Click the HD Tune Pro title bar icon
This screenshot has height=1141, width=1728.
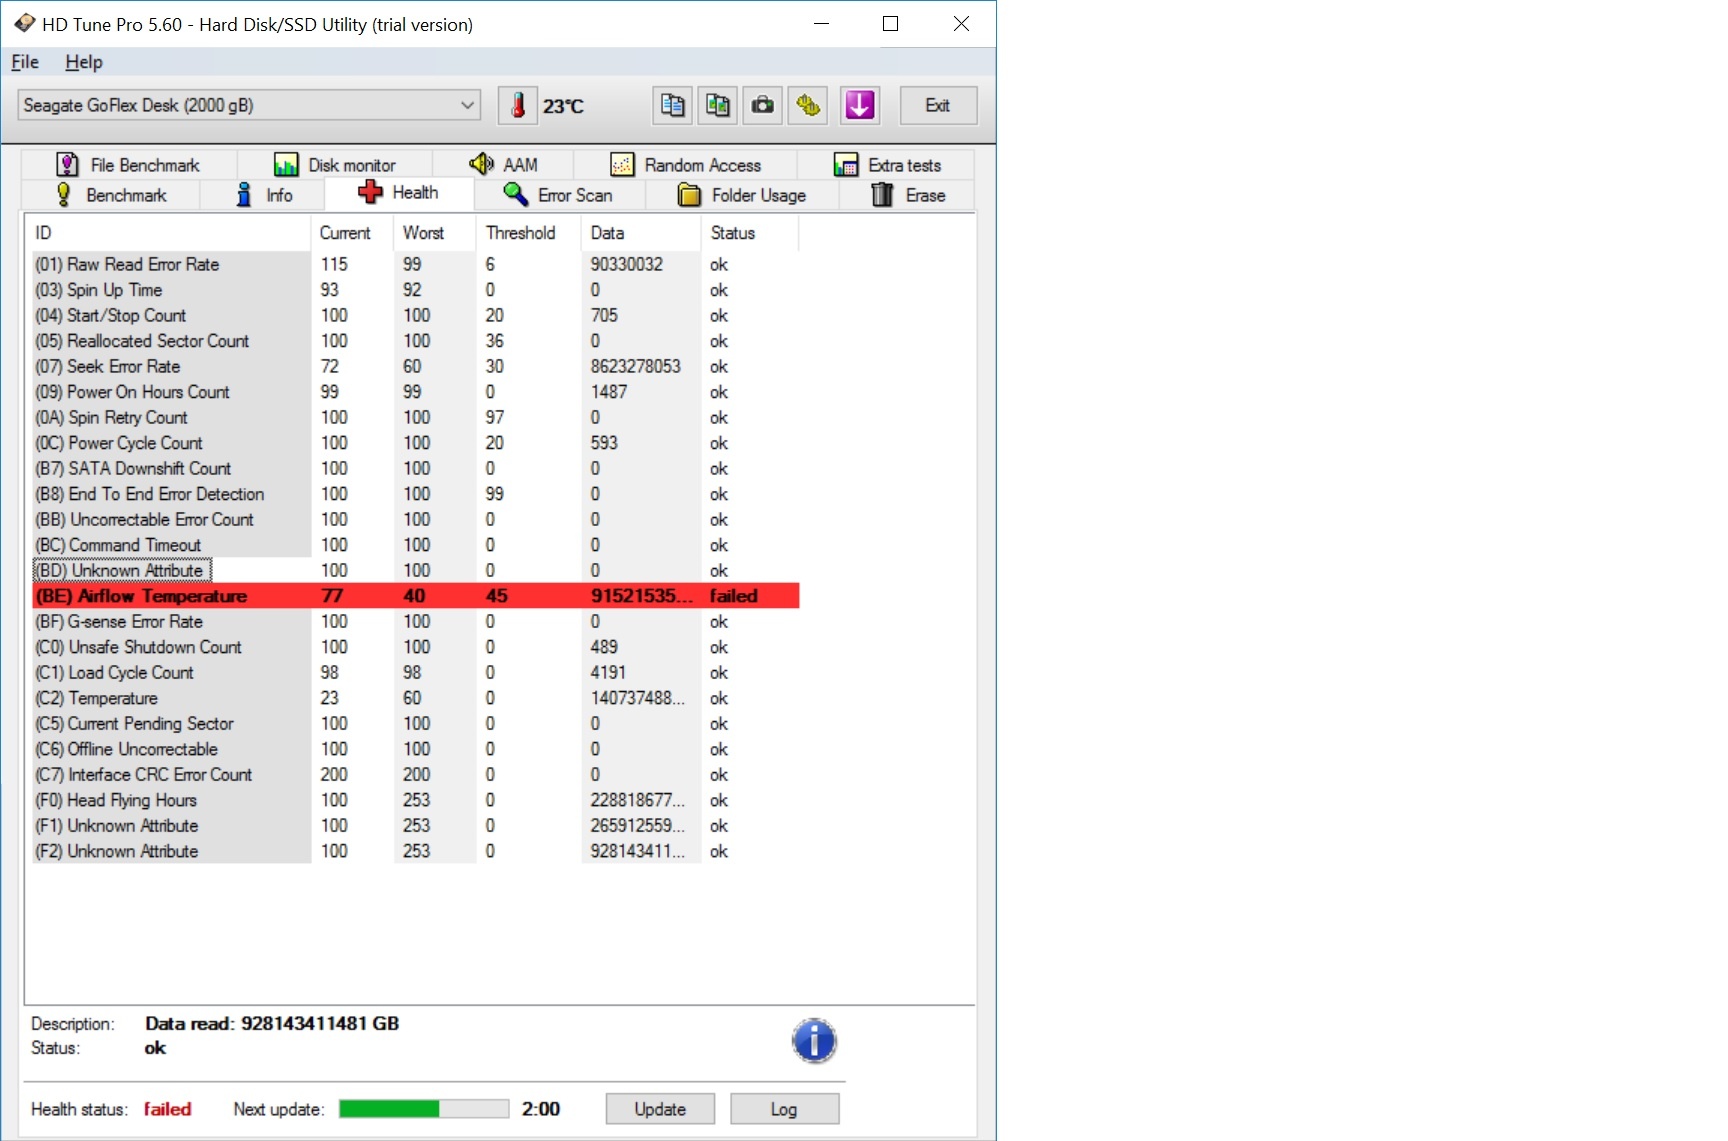[x=24, y=23]
